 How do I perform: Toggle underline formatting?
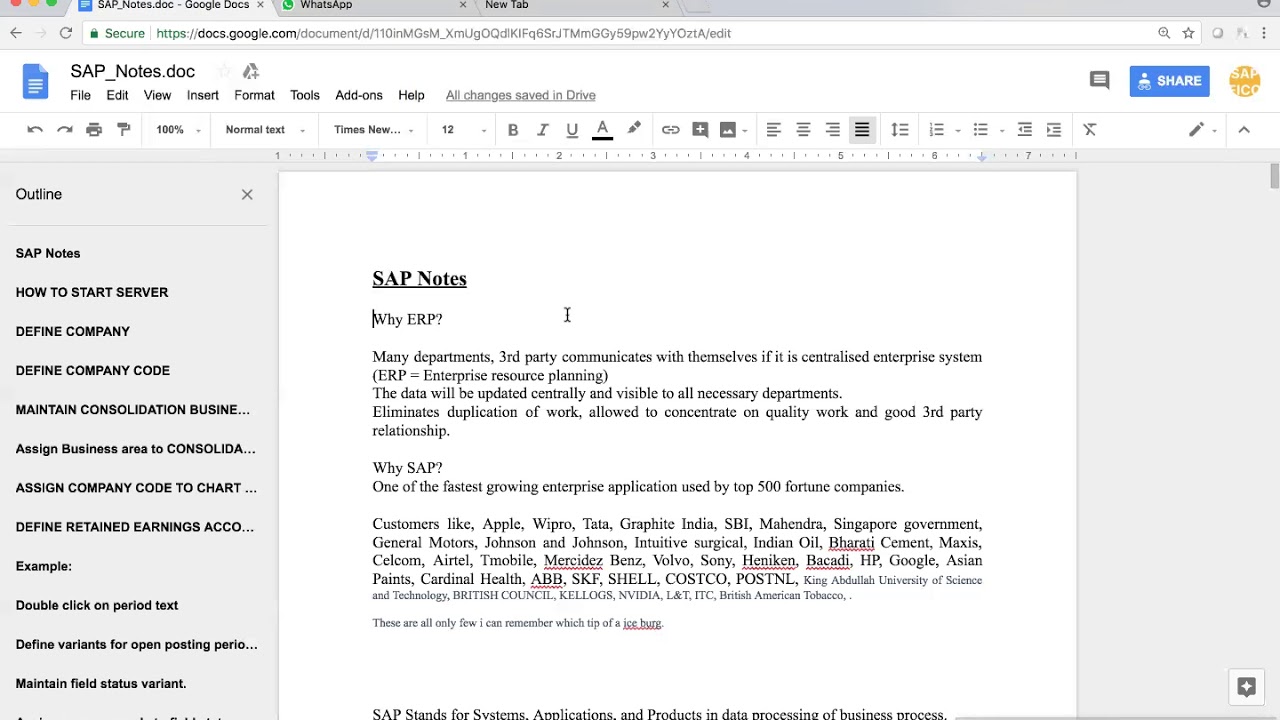click(x=572, y=129)
